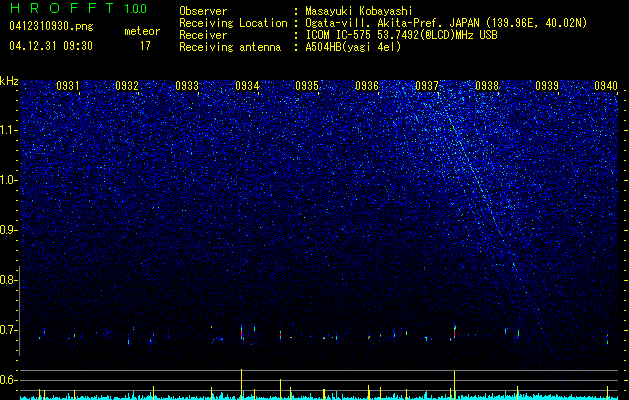Click the 0931 time marker
The width and height of the screenshot is (629, 400).
67,86
